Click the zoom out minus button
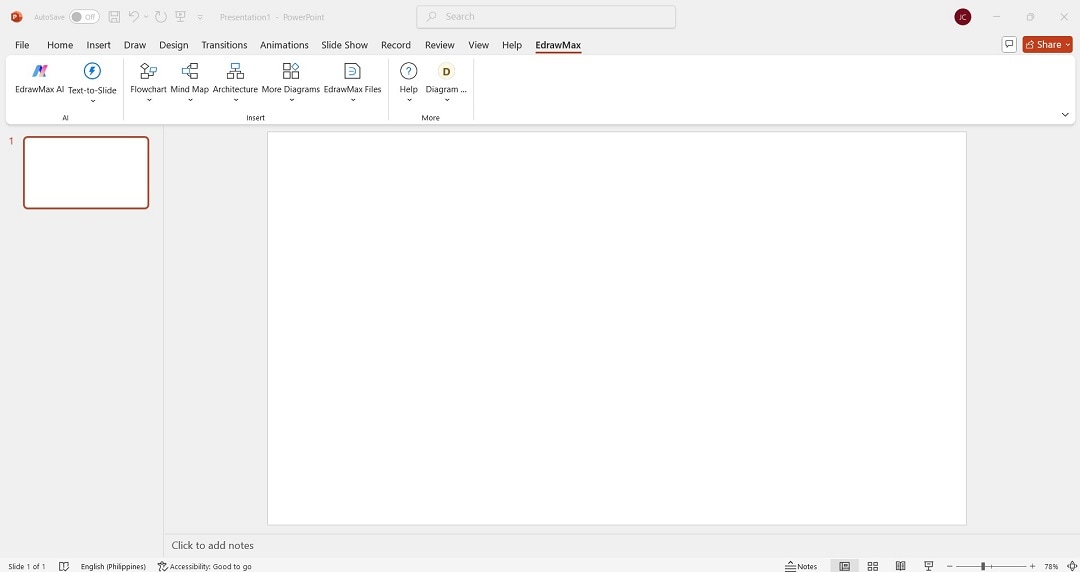The height and width of the screenshot is (572, 1080). pos(949,566)
